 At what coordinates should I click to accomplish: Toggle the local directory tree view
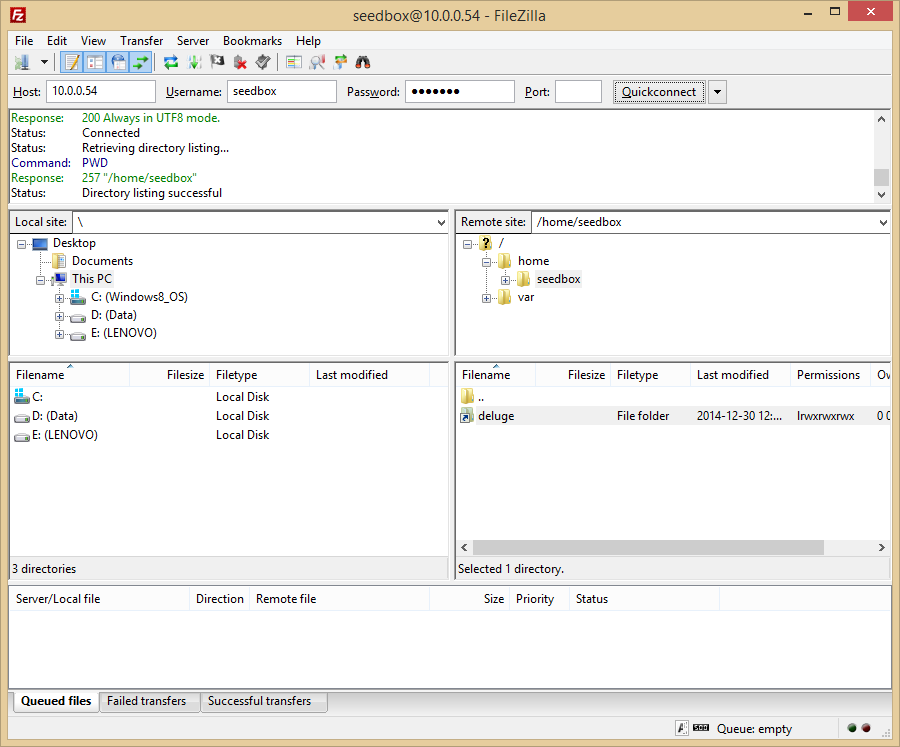tap(95, 62)
